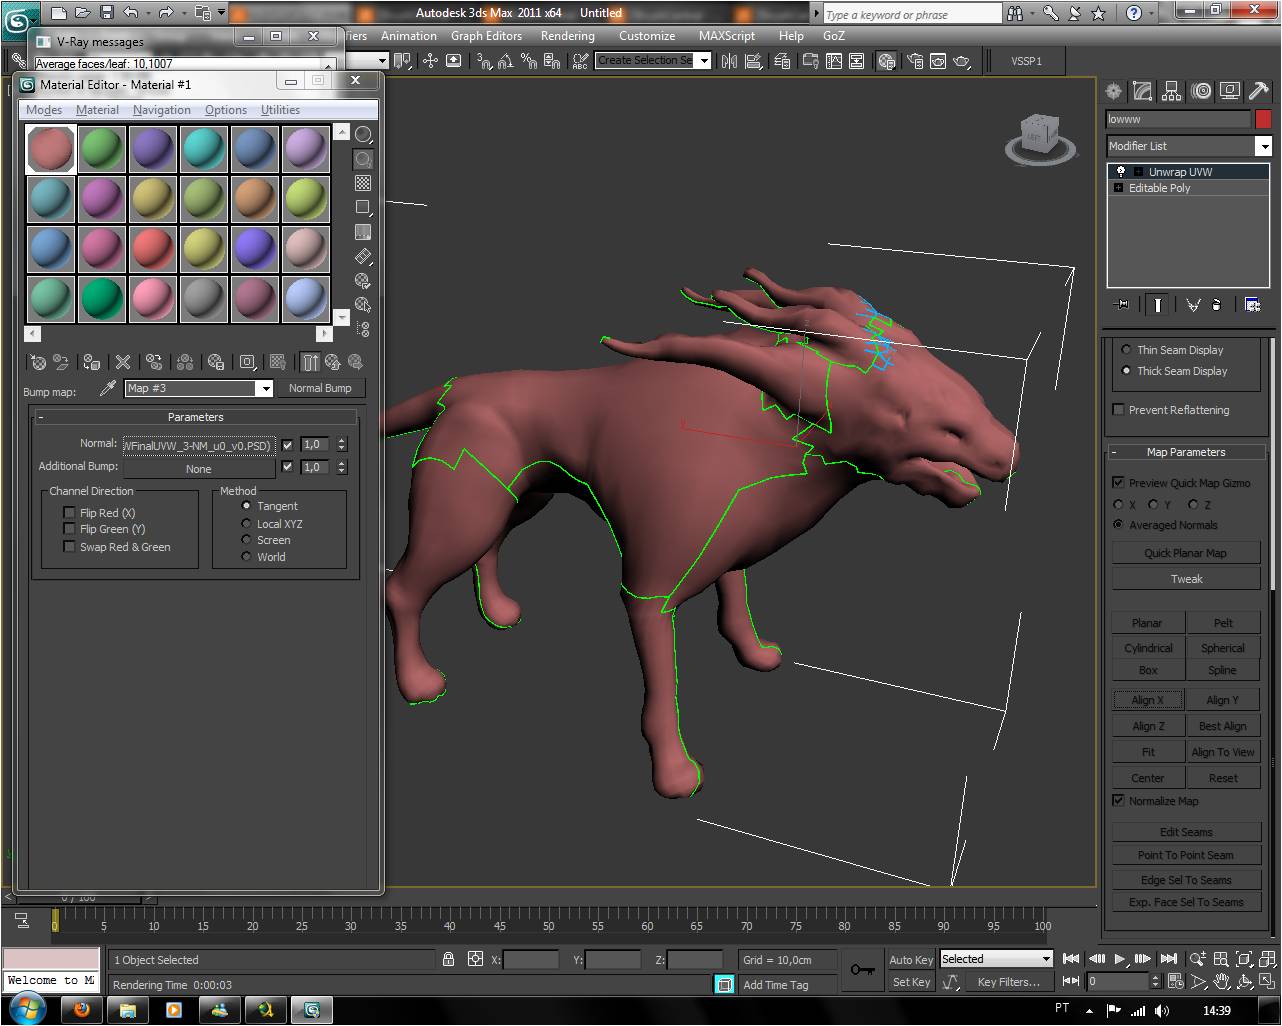
Task: Open the Utilities hammer panel icon
Action: point(1258,92)
